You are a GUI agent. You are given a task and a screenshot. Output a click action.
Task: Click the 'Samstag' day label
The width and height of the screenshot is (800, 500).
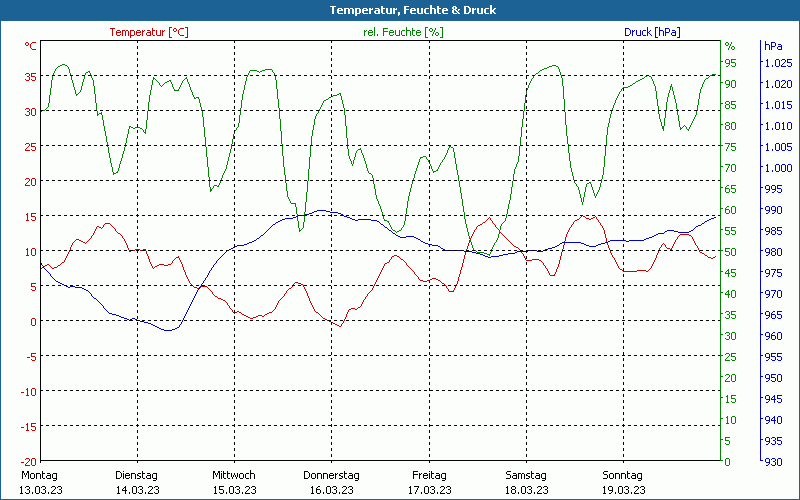coord(526,476)
